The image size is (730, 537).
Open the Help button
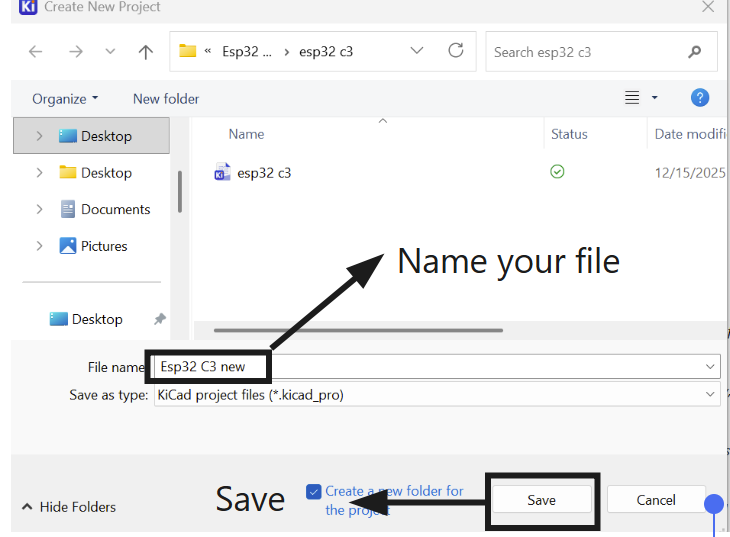[x=700, y=98]
